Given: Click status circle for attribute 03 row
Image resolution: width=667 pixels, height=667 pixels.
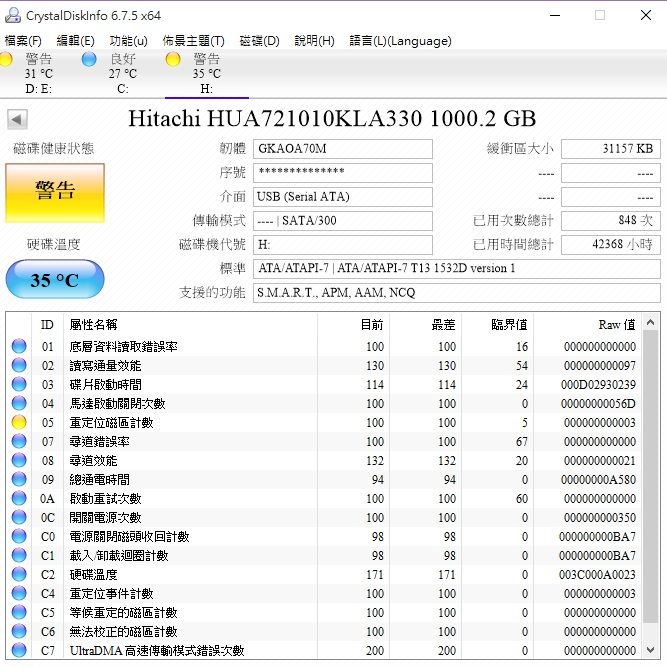Looking at the screenshot, I should point(19,384).
